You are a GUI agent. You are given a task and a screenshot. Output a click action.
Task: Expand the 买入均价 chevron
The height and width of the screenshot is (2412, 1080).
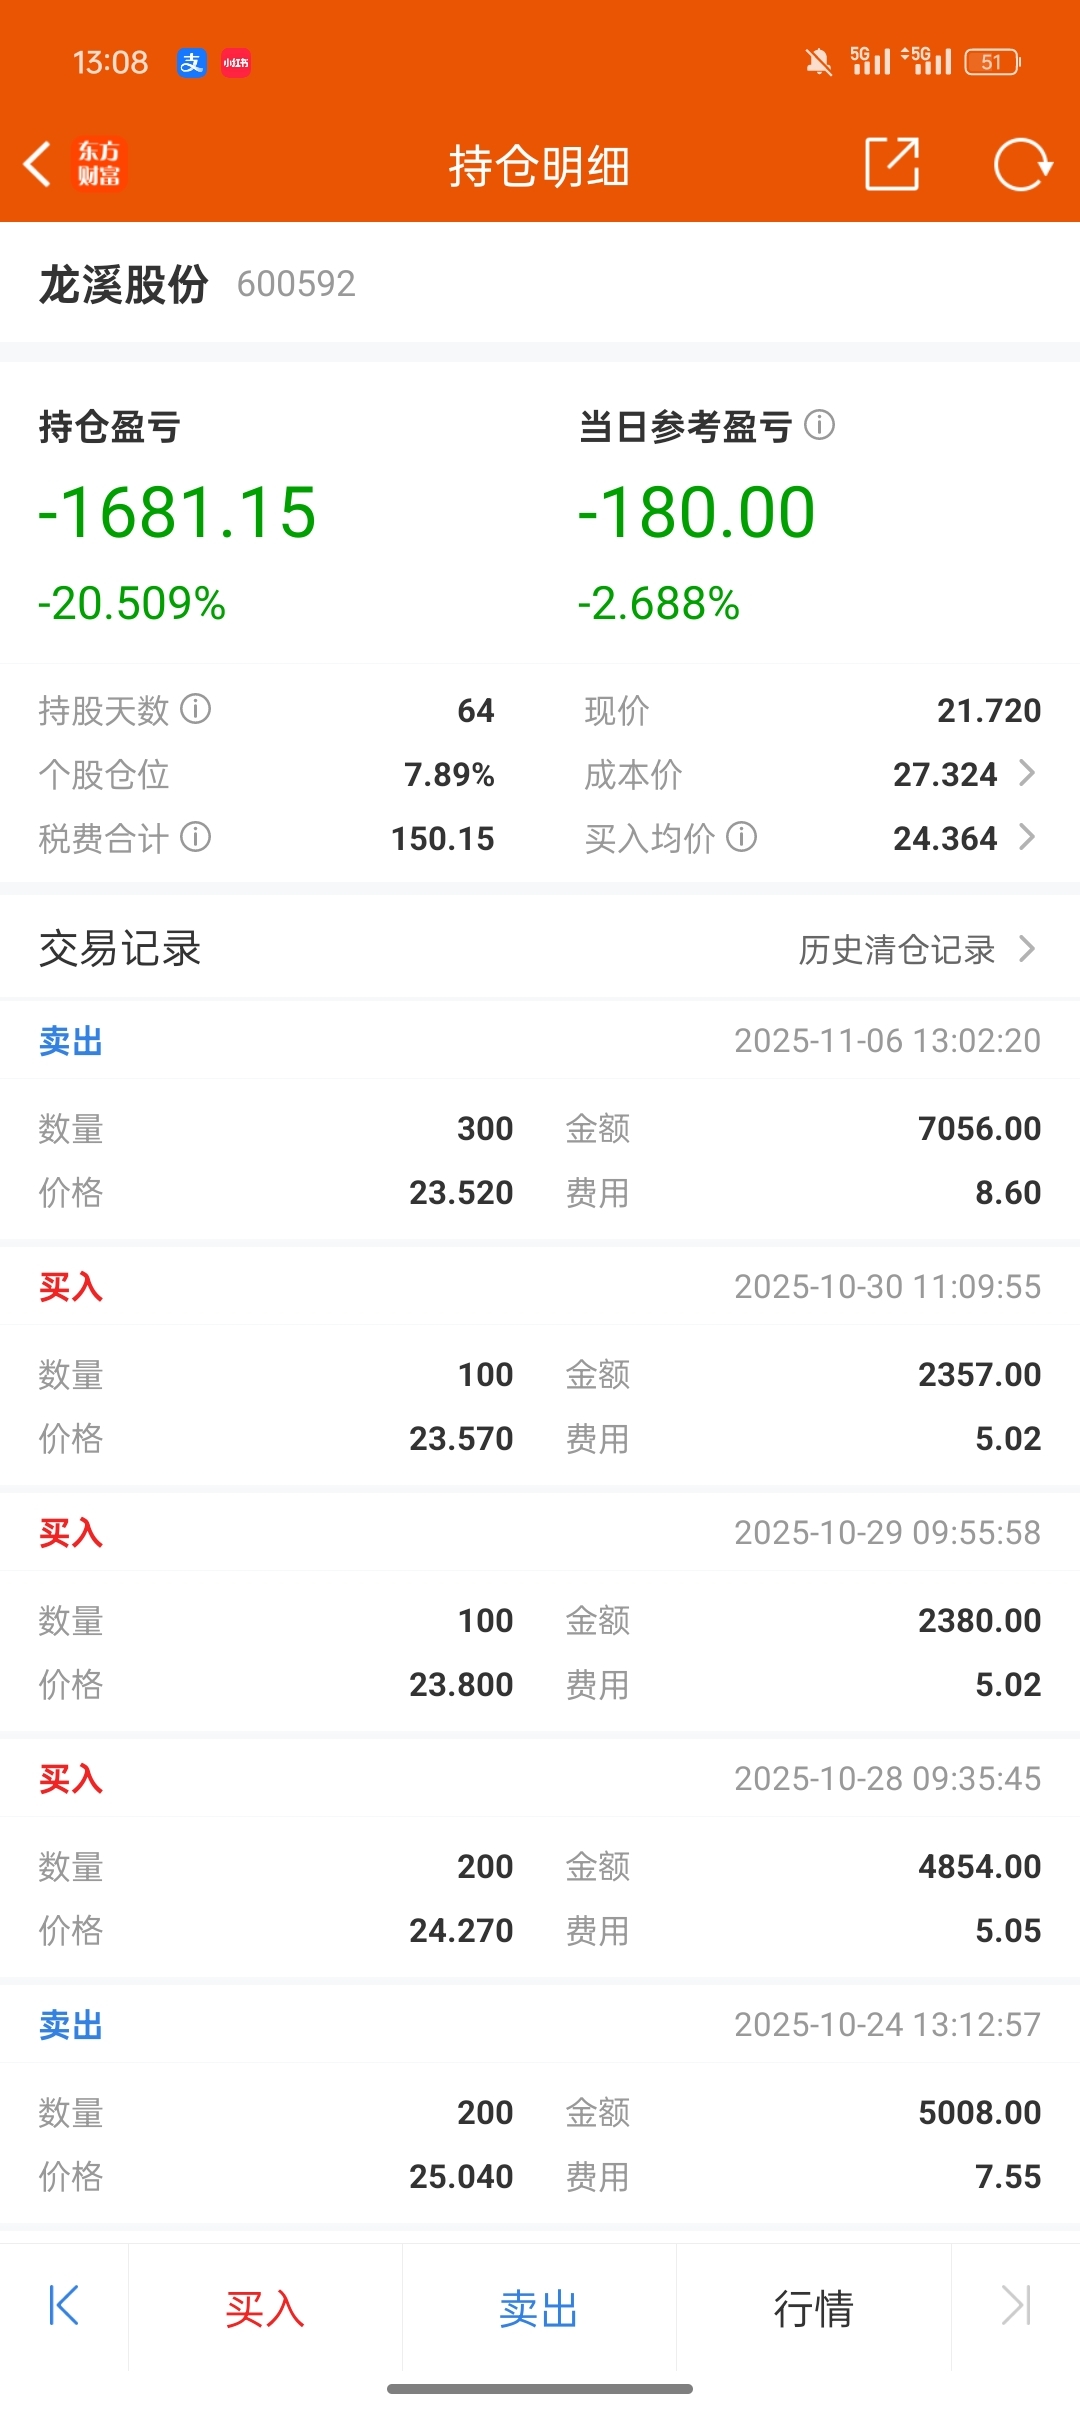click(x=1026, y=837)
